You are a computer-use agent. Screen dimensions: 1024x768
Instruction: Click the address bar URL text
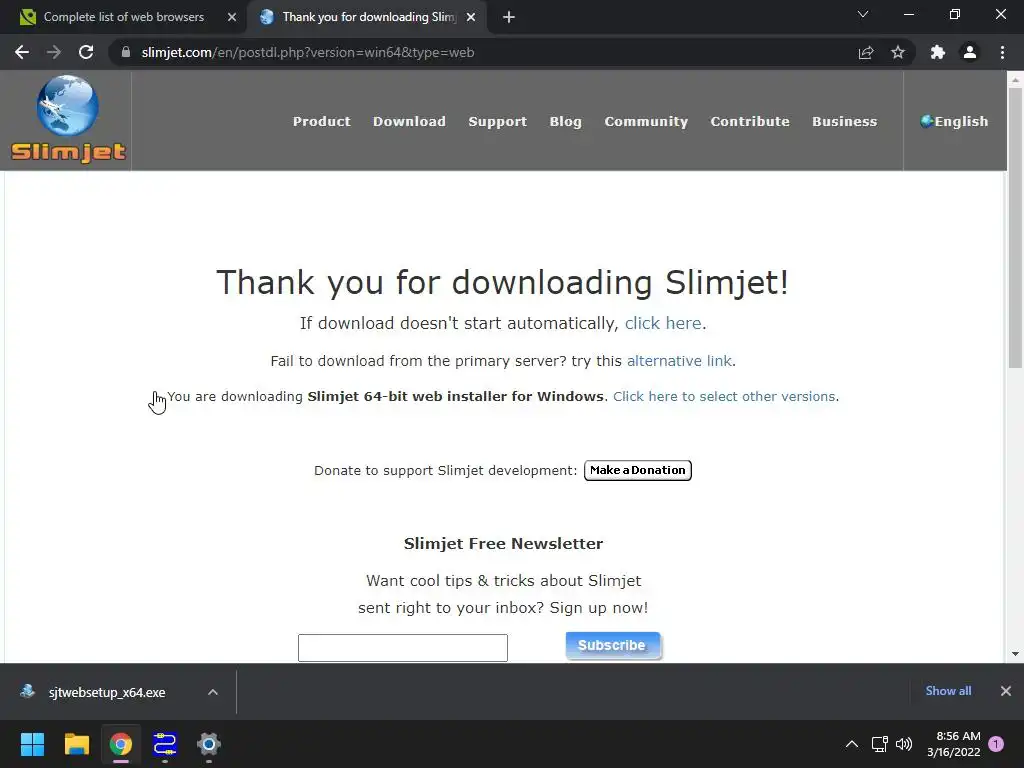click(x=308, y=52)
